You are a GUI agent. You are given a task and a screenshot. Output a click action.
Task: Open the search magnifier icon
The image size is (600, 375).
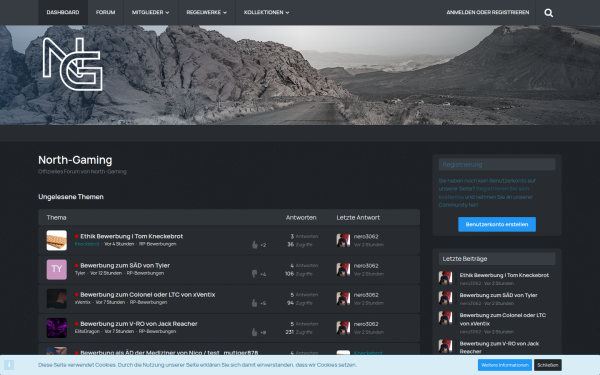[x=548, y=13]
